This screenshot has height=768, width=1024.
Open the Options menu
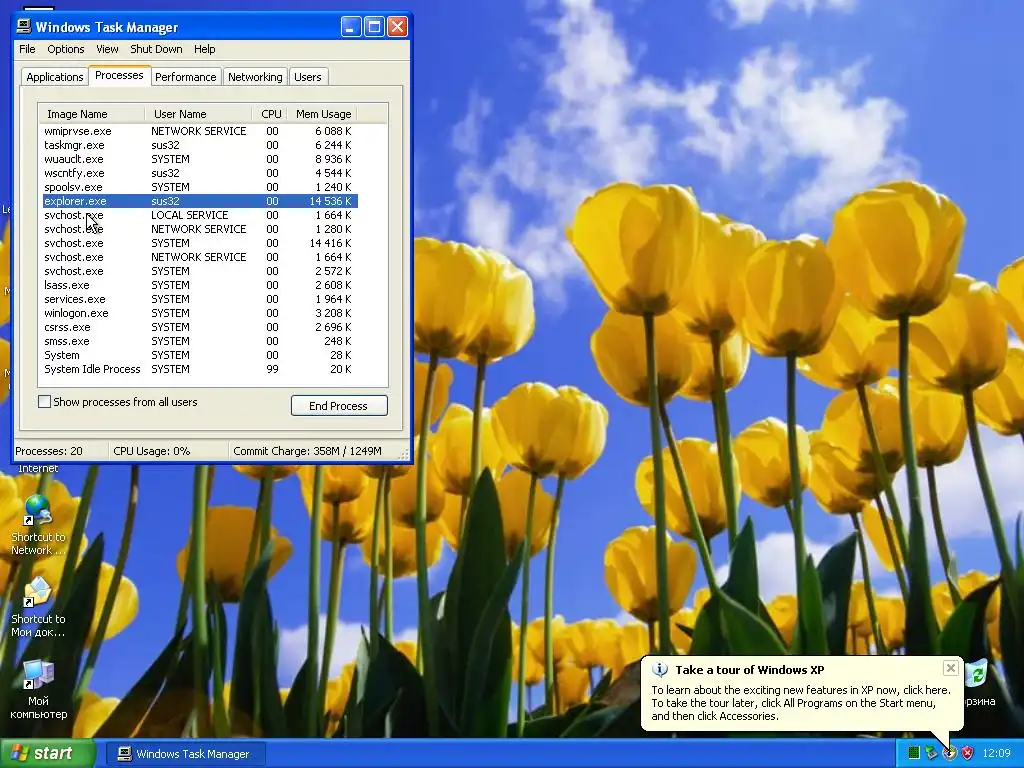point(65,49)
